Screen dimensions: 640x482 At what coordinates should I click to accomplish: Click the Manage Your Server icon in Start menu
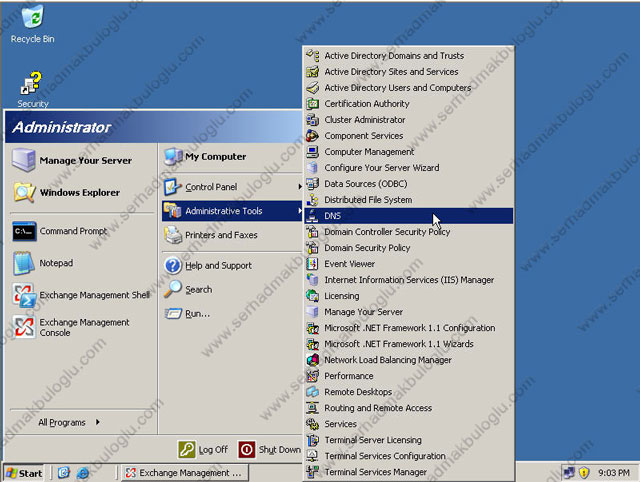click(24, 160)
